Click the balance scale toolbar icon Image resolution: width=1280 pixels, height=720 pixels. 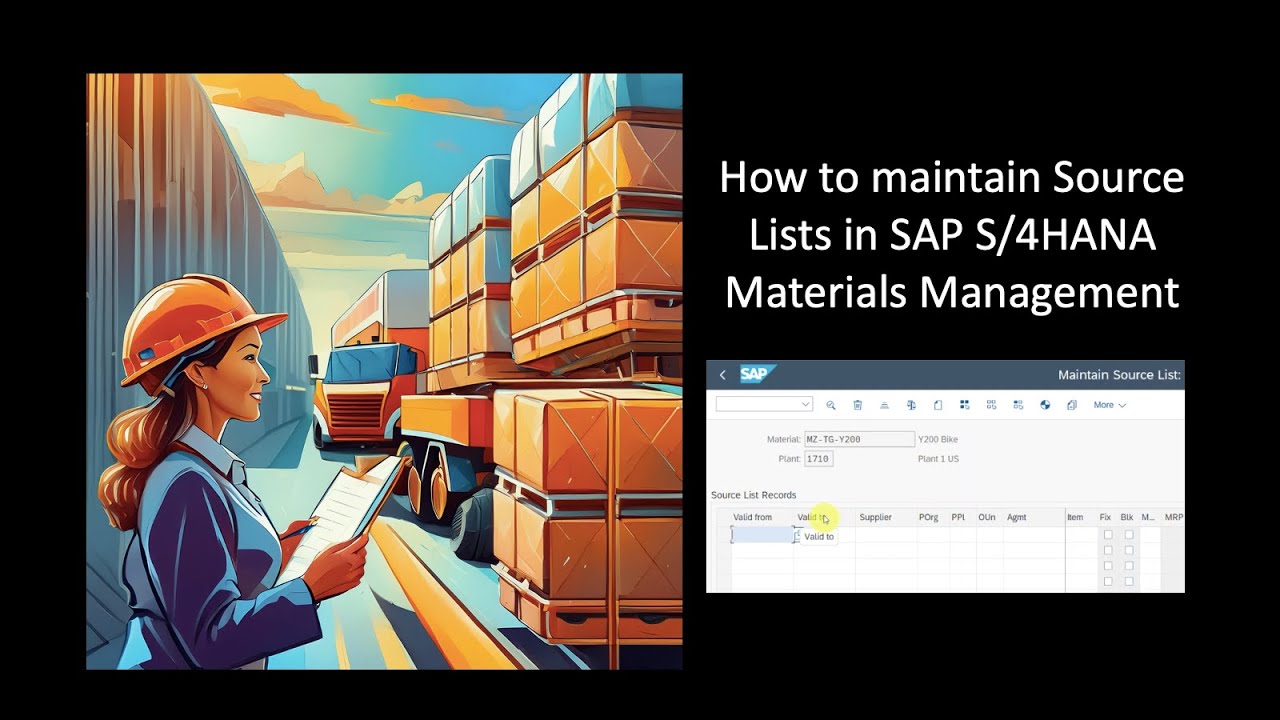(911, 405)
